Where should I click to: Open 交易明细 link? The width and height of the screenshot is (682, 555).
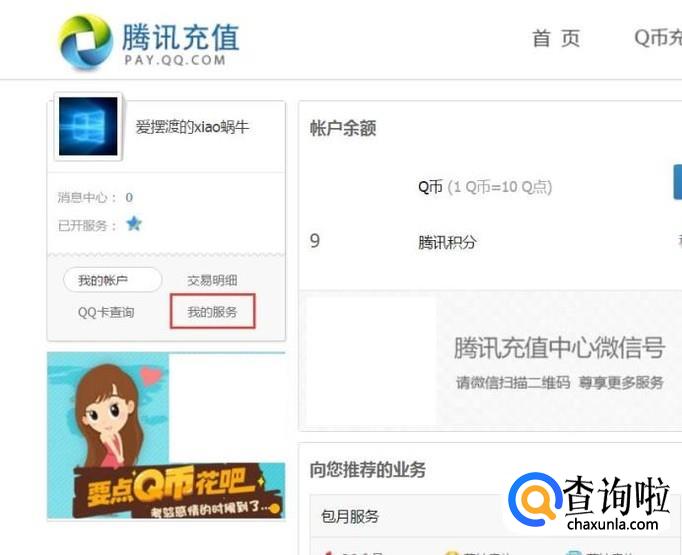pyautogui.click(x=212, y=280)
